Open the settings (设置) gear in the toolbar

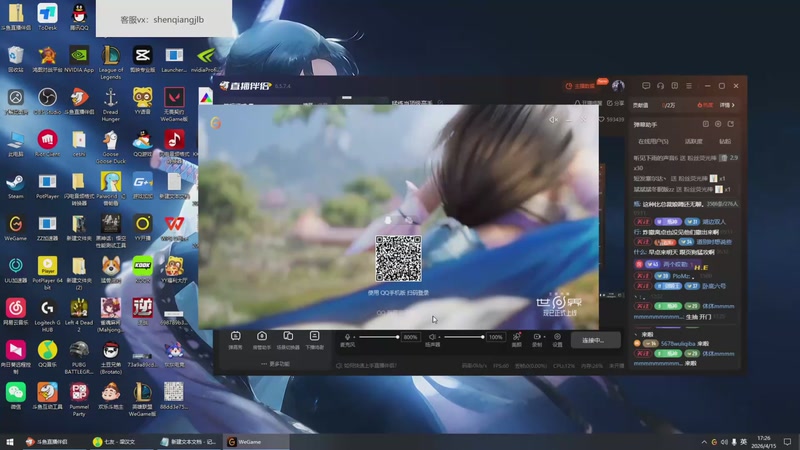[557, 339]
